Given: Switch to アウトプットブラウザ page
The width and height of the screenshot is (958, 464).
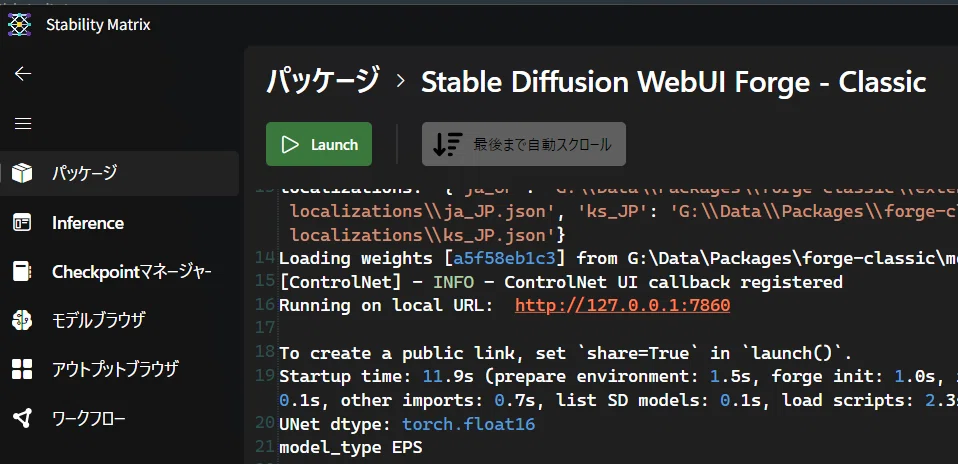Looking at the screenshot, I should click(119, 369).
